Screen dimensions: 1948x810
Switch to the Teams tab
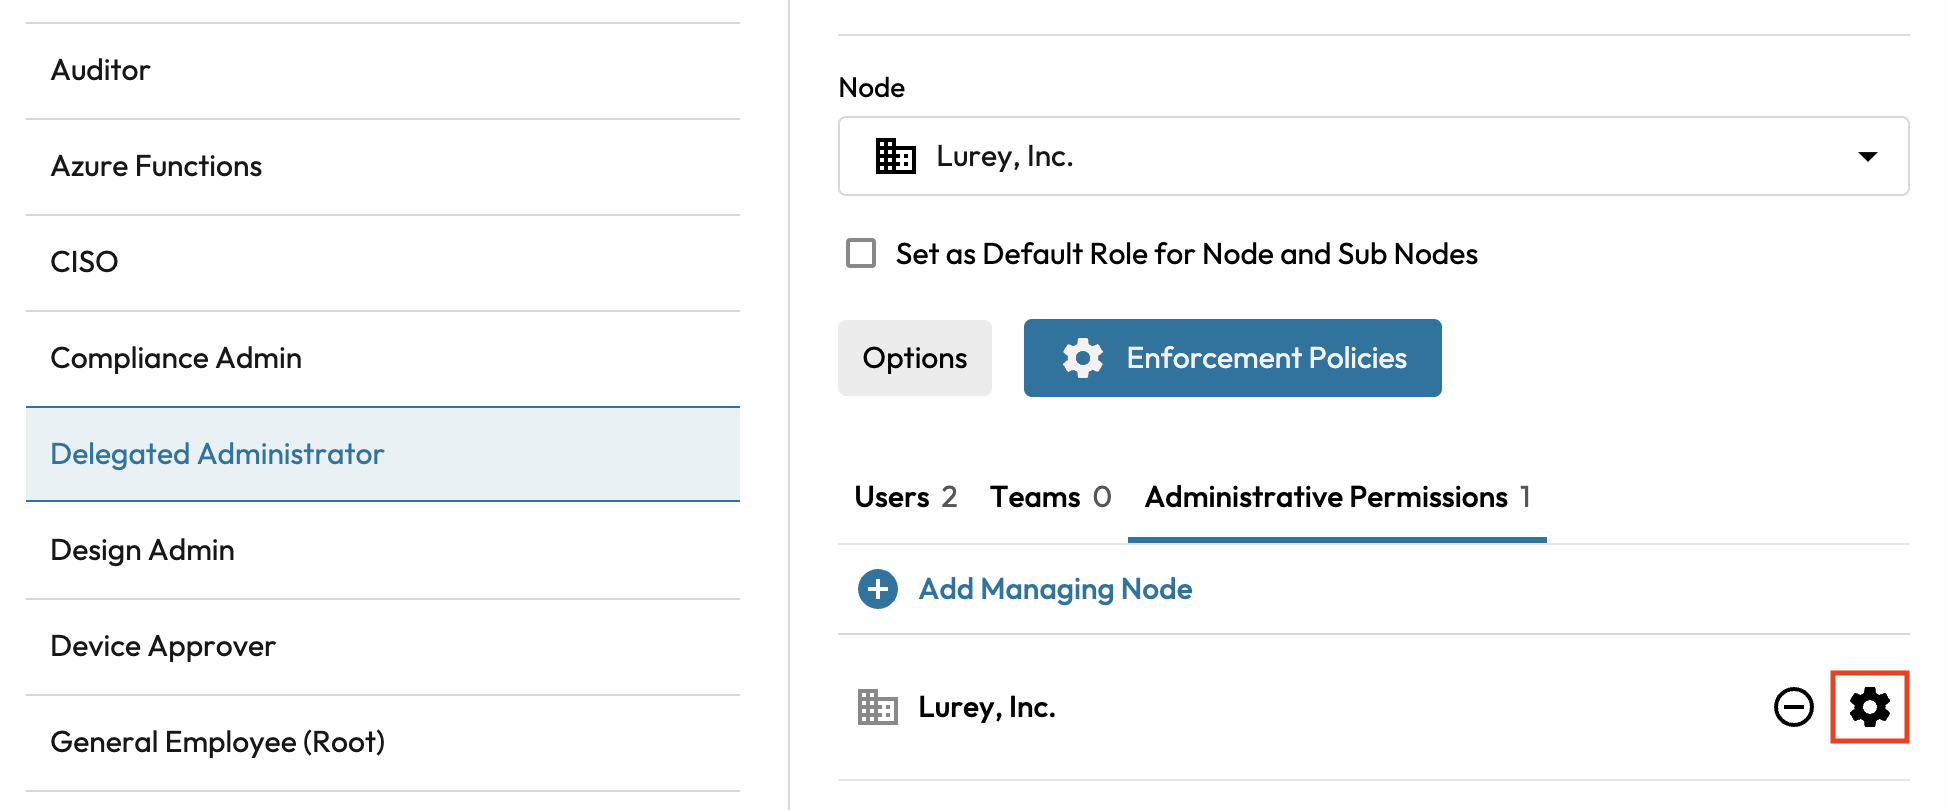1049,497
